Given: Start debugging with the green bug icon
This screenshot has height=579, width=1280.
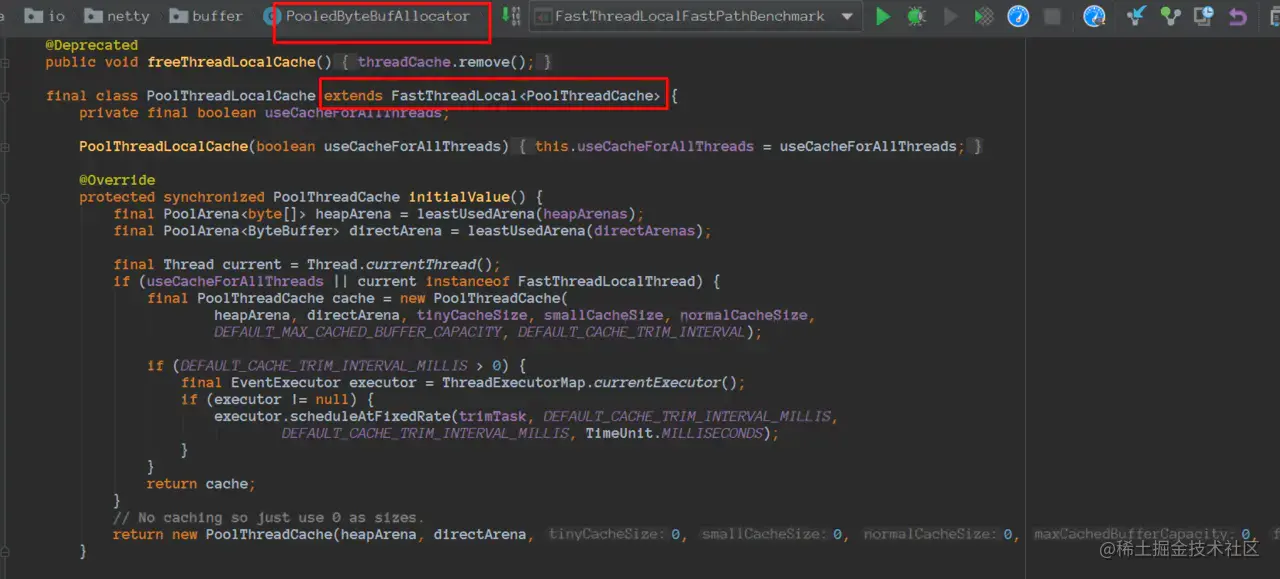Looking at the screenshot, I should pos(916,16).
